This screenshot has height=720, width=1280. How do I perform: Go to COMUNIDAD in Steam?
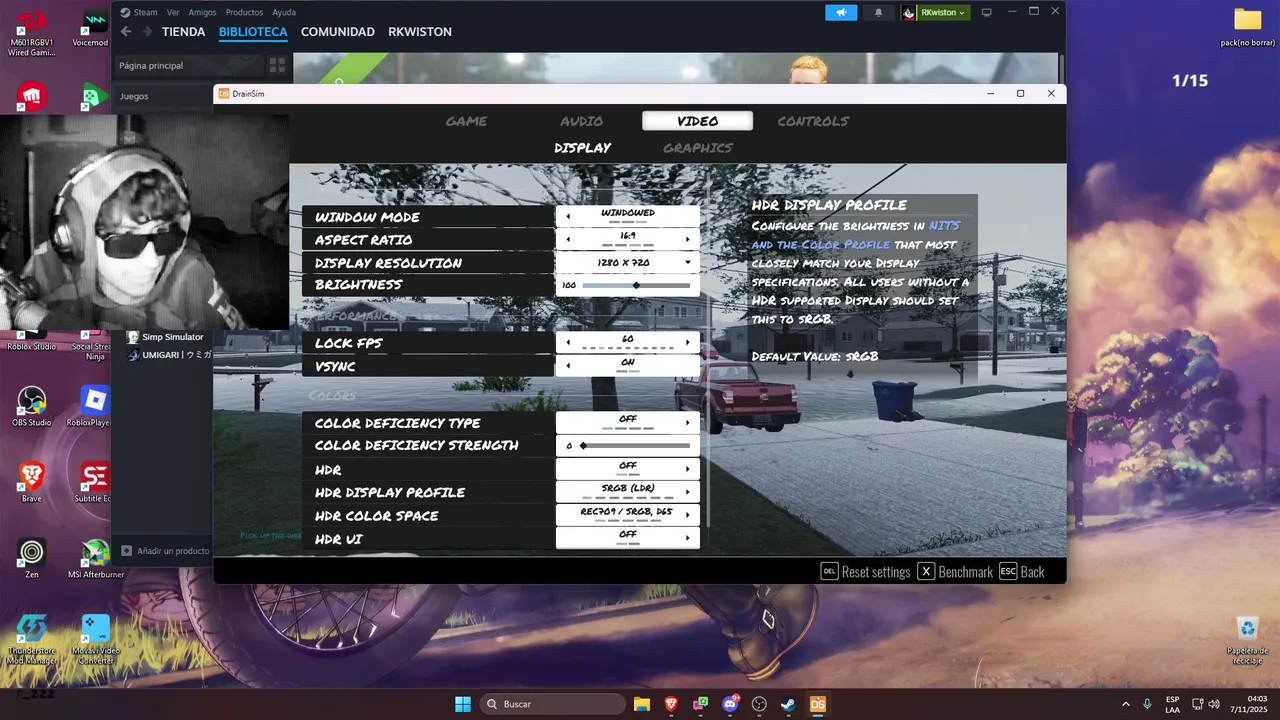click(338, 31)
